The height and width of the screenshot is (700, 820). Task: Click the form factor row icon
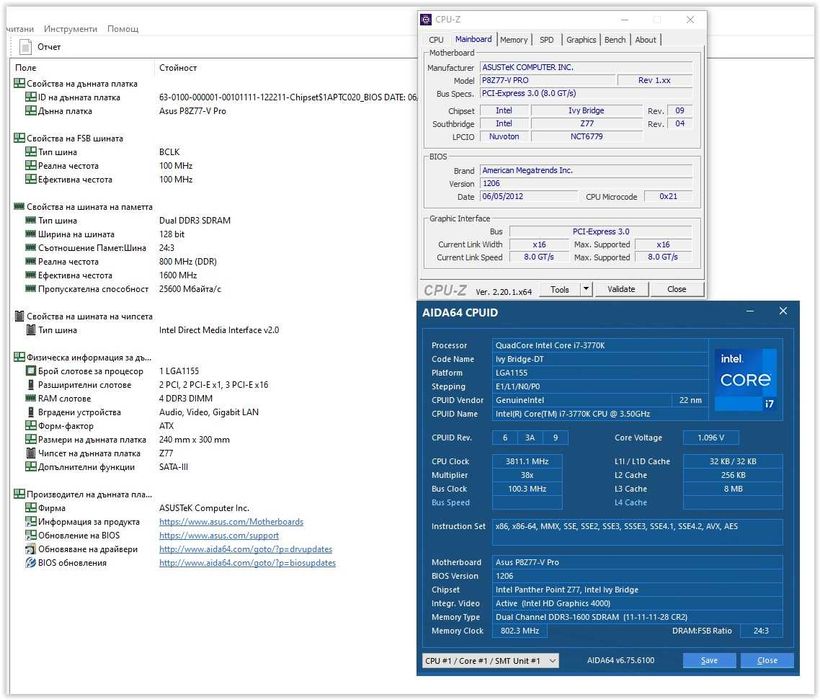[31, 426]
